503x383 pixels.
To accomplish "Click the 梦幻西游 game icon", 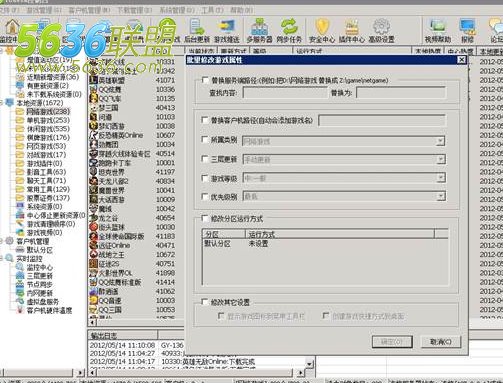I will pyautogui.click(x=93, y=126).
